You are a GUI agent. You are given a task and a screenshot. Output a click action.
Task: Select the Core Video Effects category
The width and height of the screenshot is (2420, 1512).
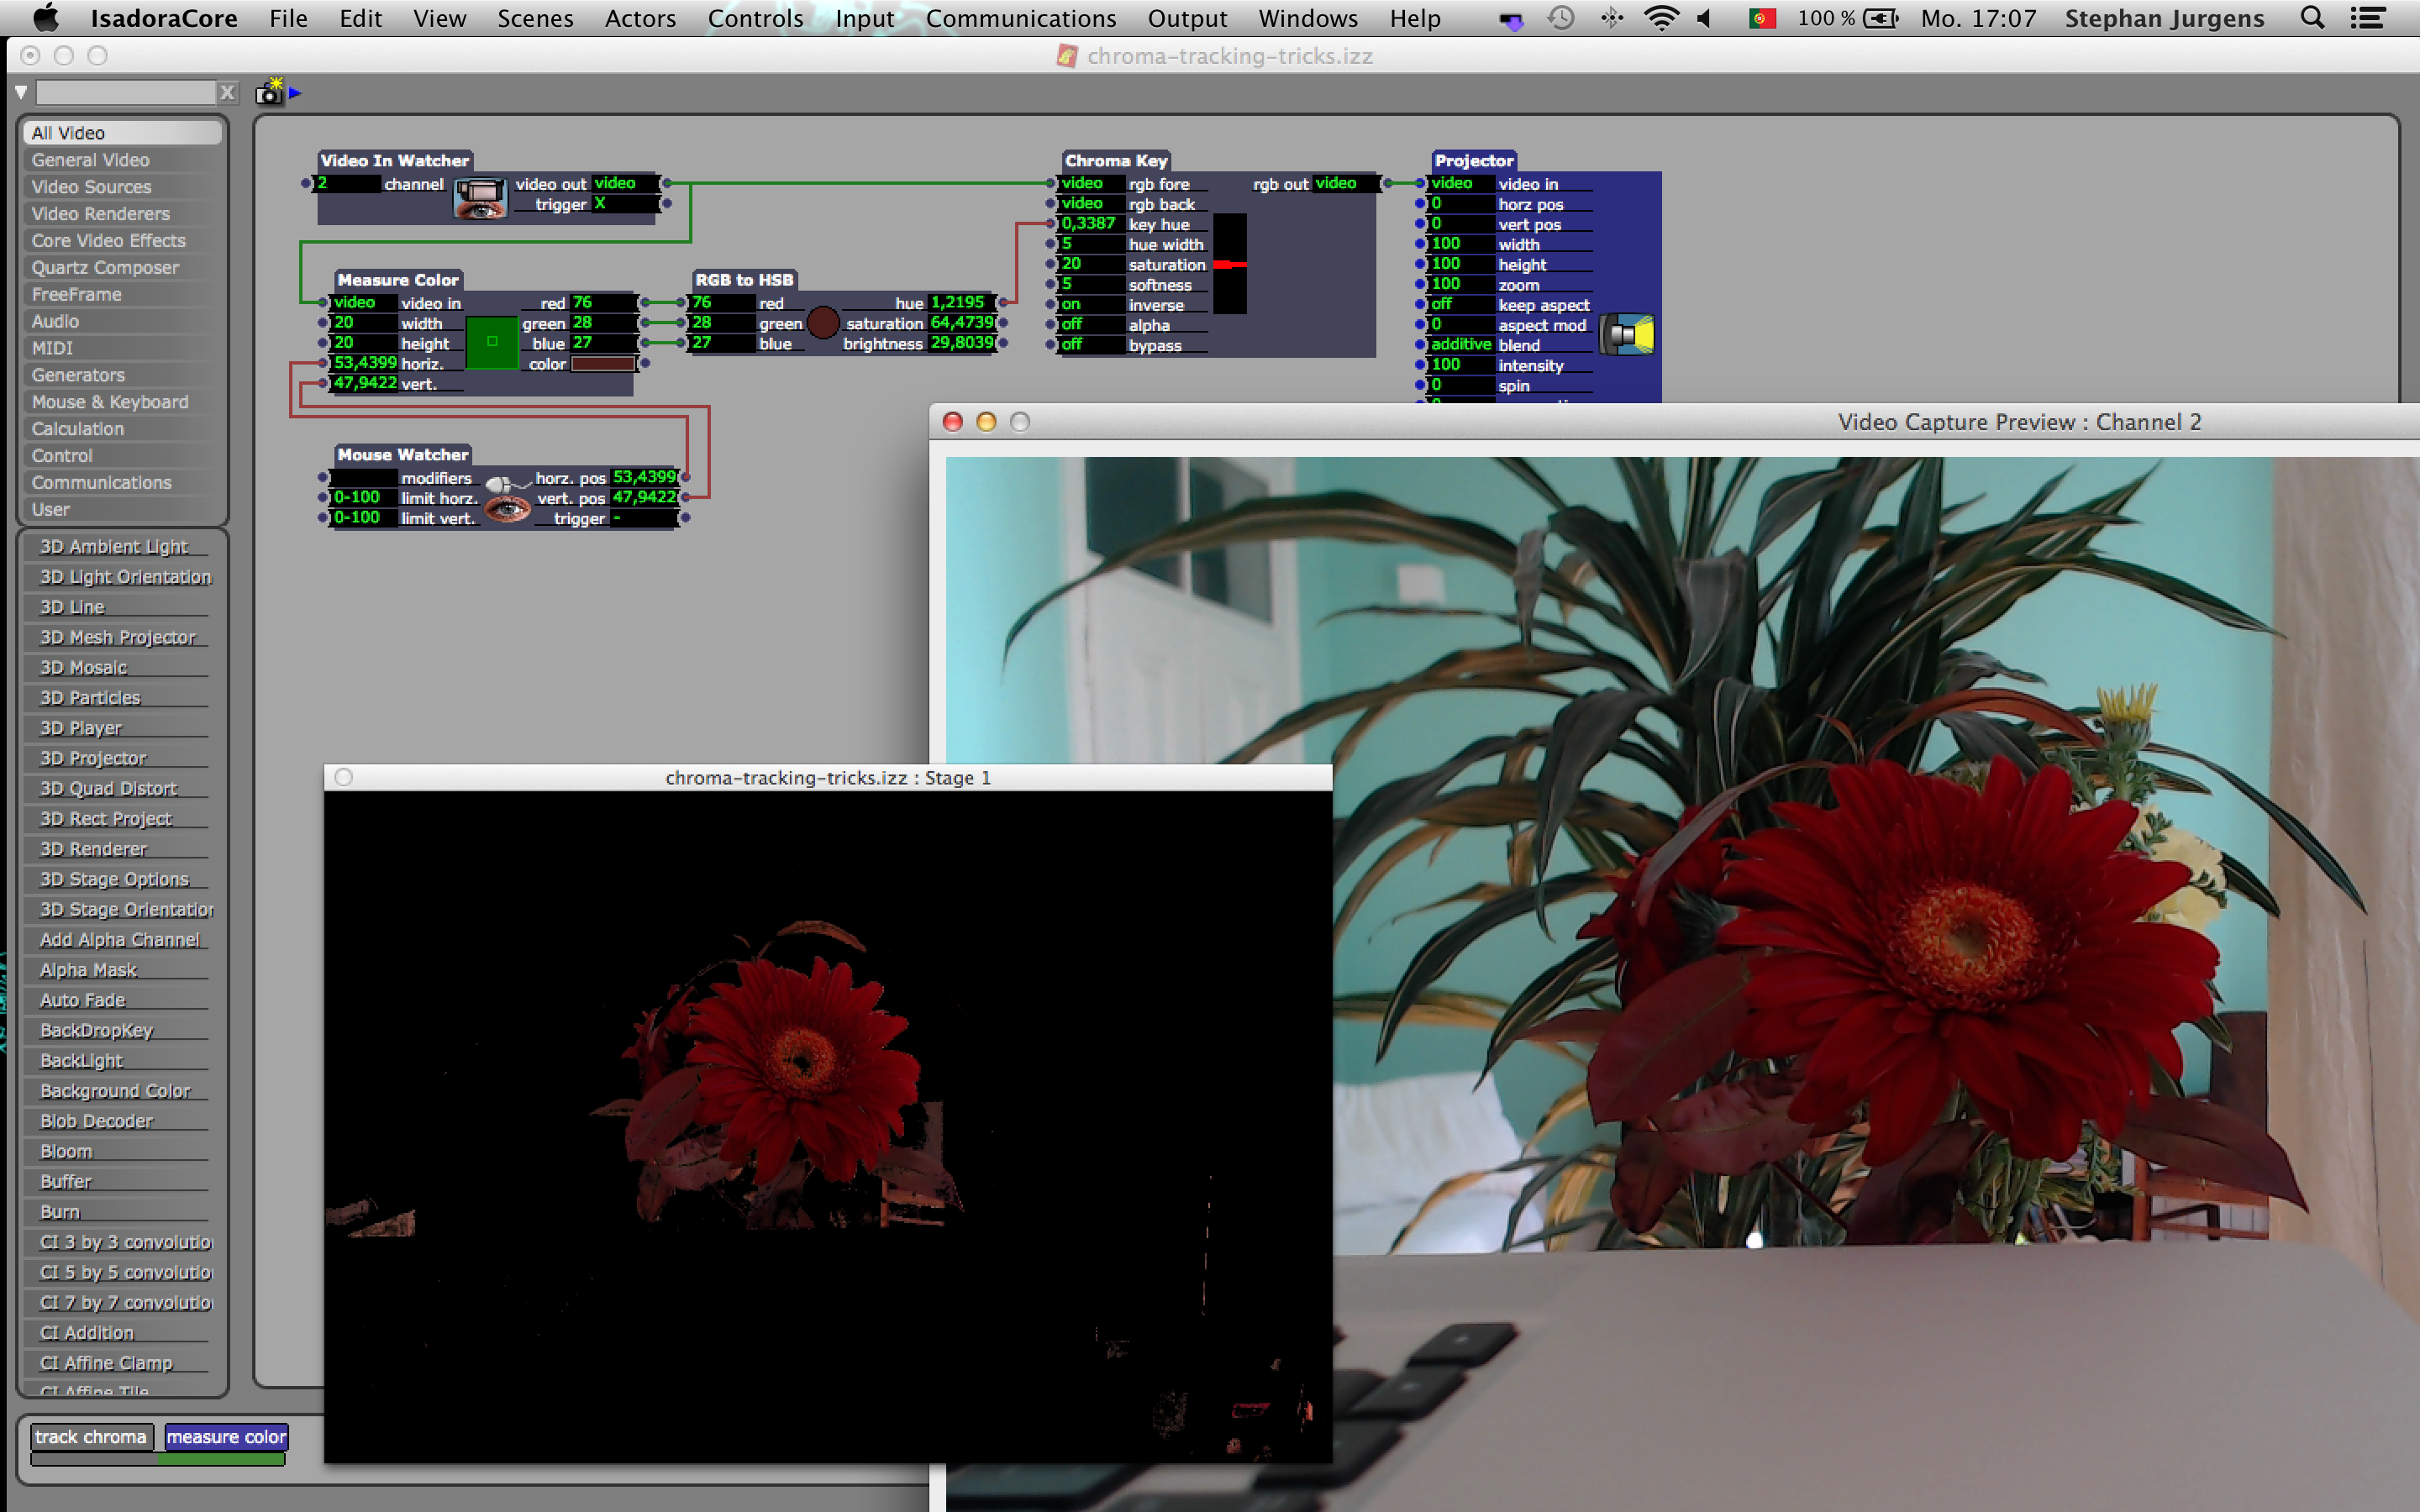pyautogui.click(x=123, y=240)
